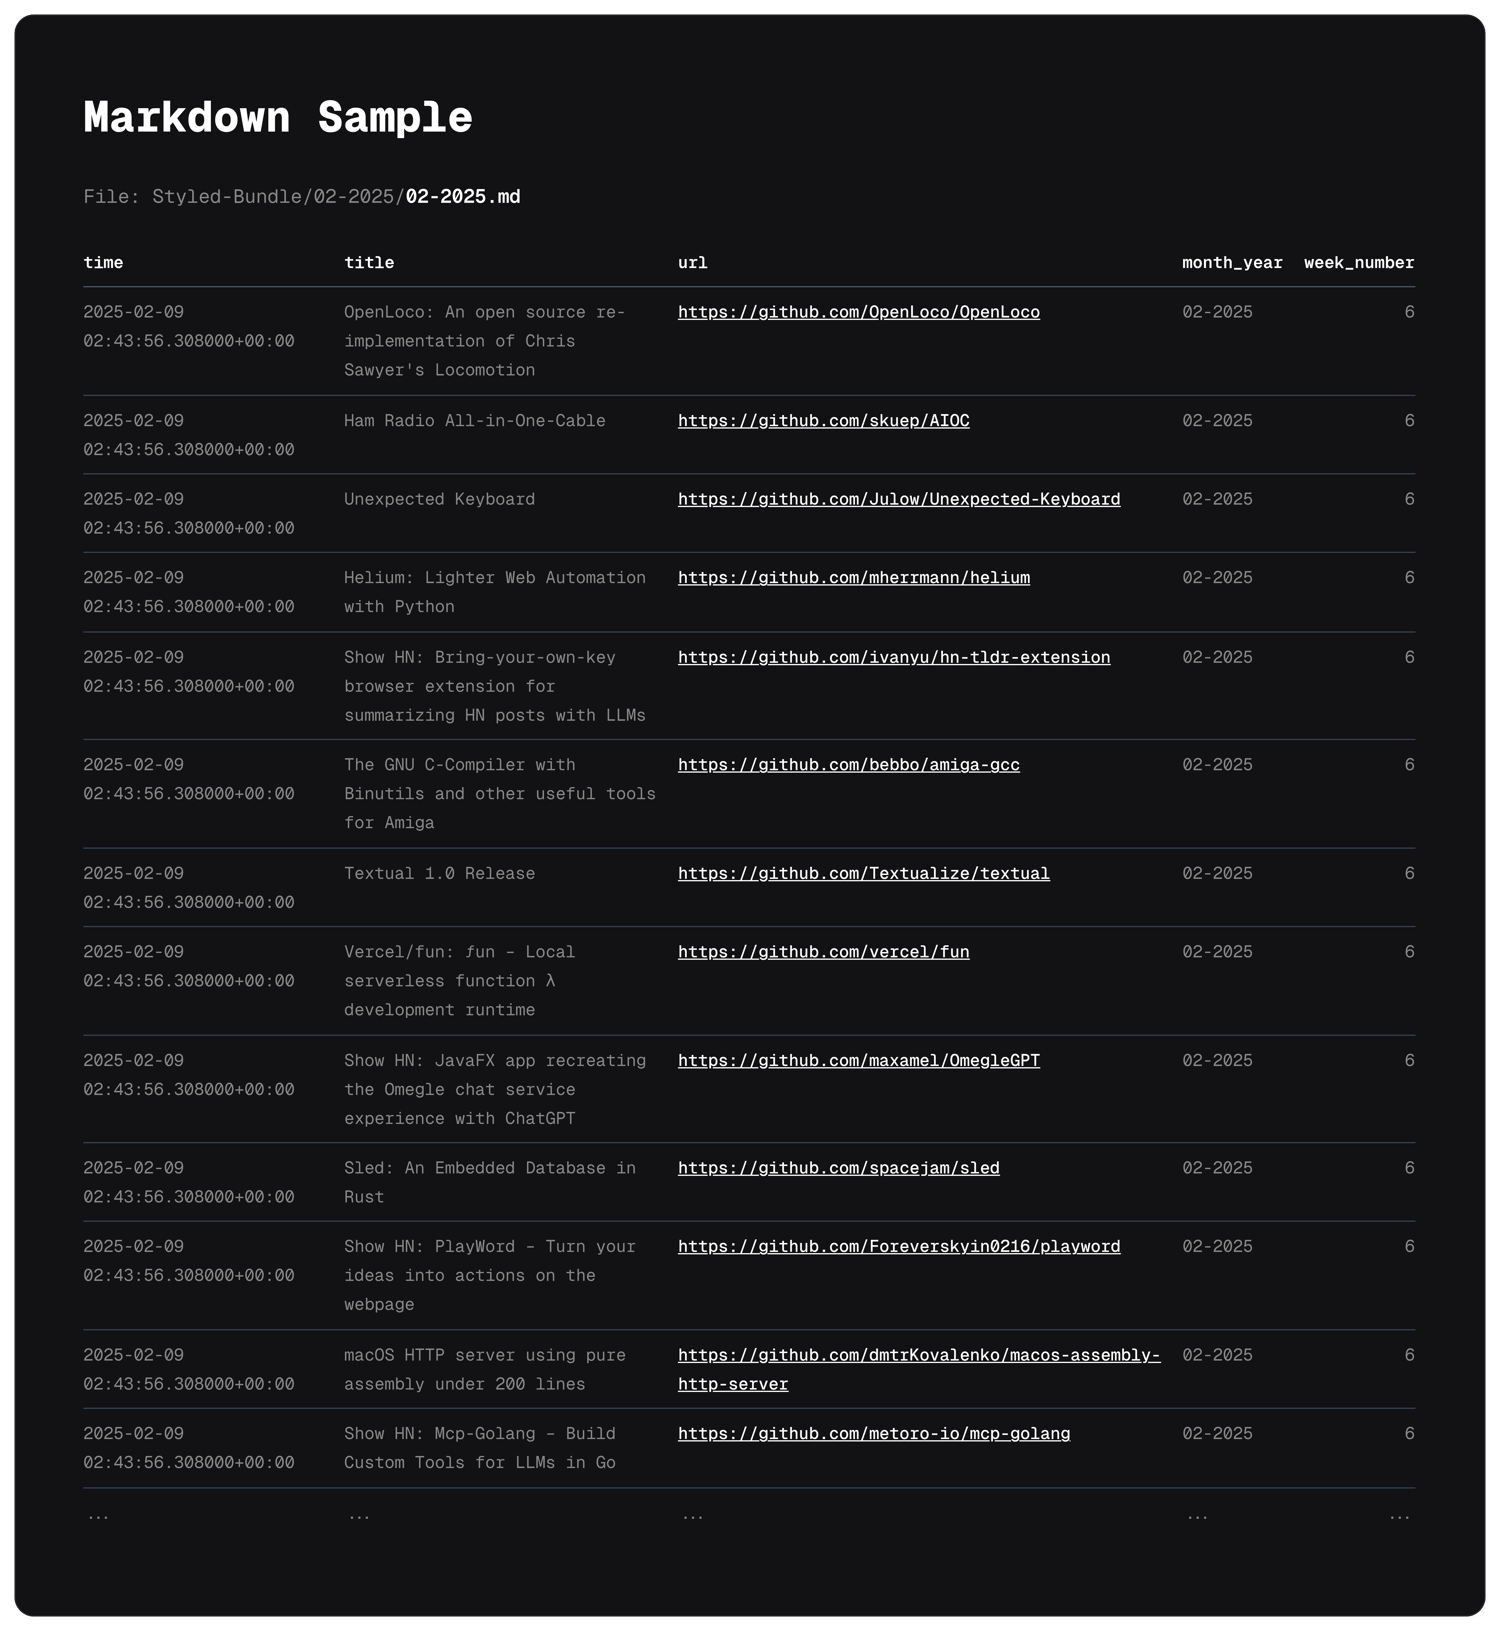Viewport: 1500px width, 1631px height.
Task: Click the "month_year" column header
Action: click(1231, 263)
